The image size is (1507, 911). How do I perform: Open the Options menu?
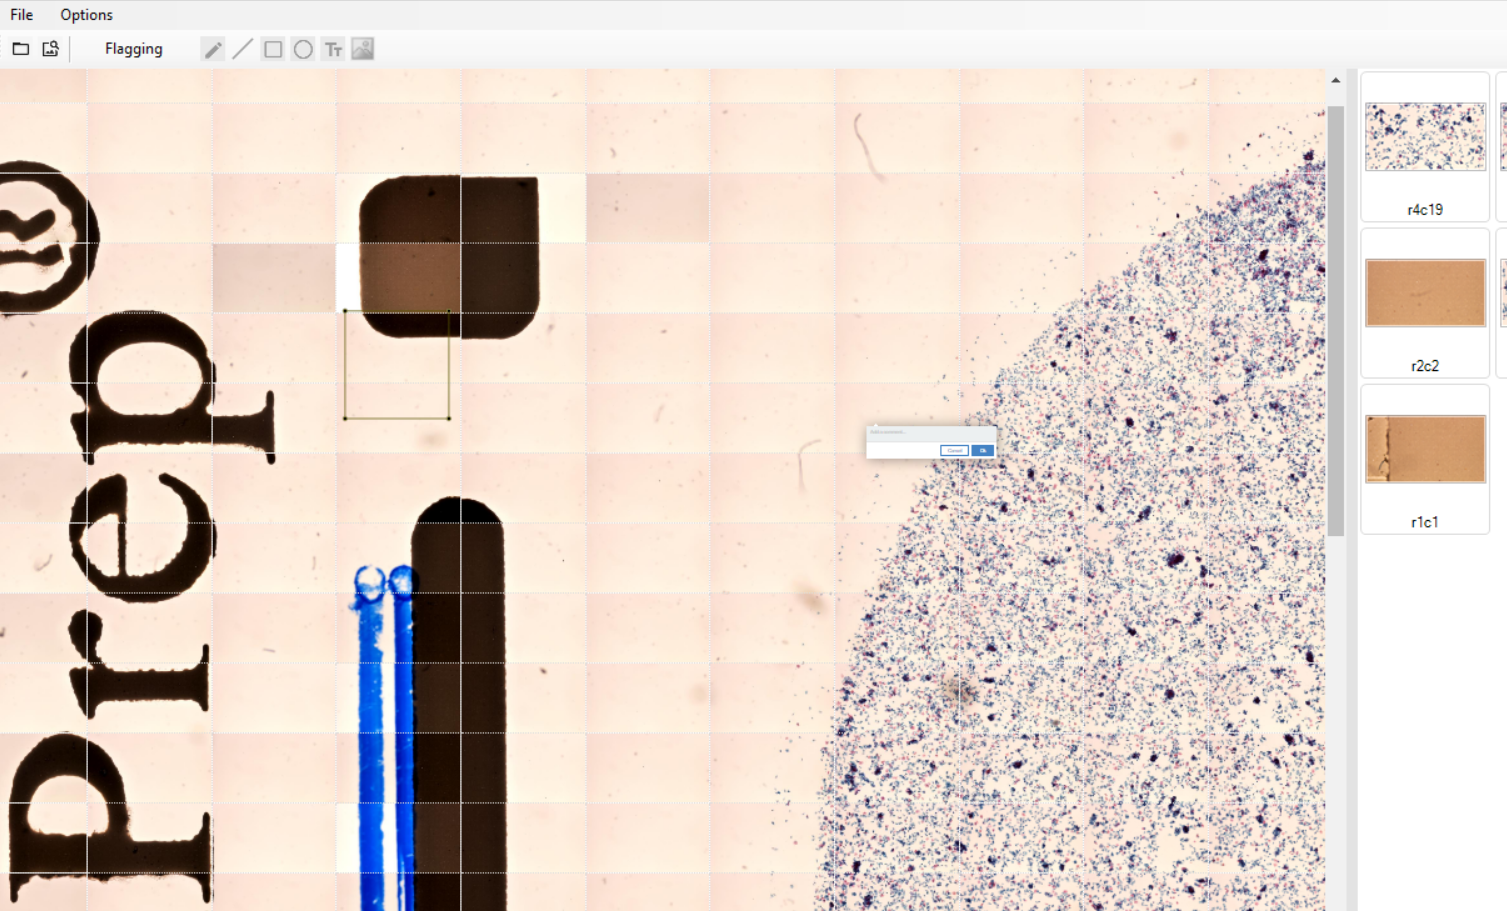85,14
